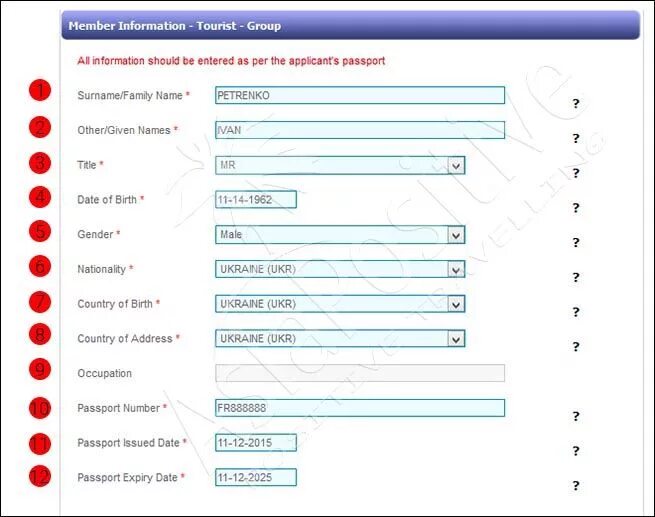Show help for Passport Expiry Date

click(576, 486)
